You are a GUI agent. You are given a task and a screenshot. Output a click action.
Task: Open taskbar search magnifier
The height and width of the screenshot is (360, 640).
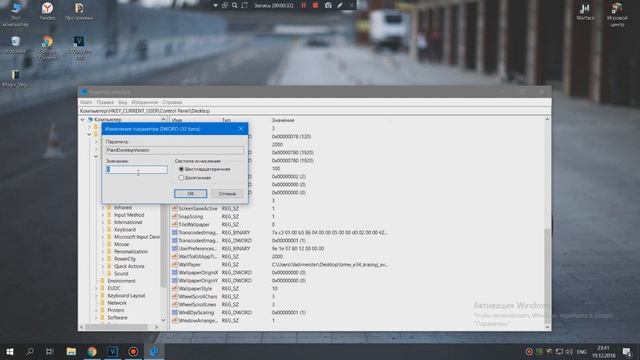click(x=30, y=351)
